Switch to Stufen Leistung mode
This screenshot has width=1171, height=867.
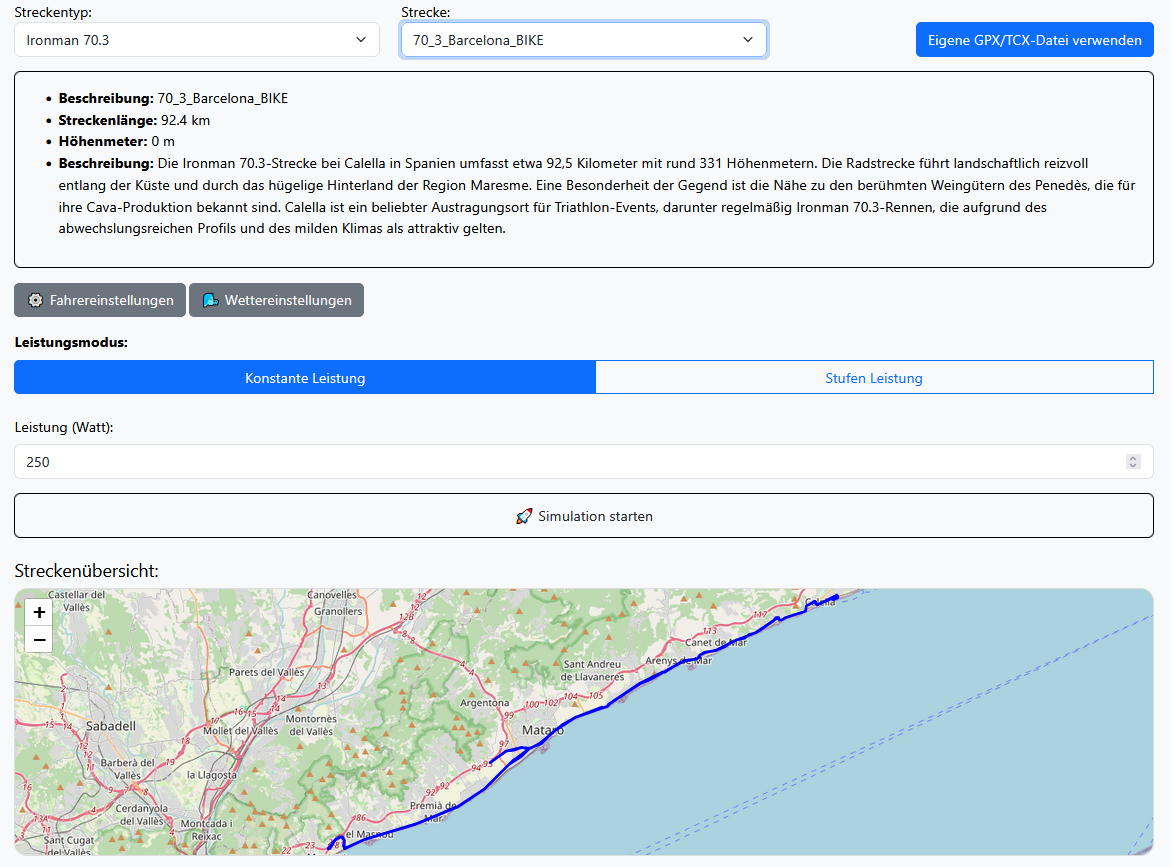[x=874, y=378]
